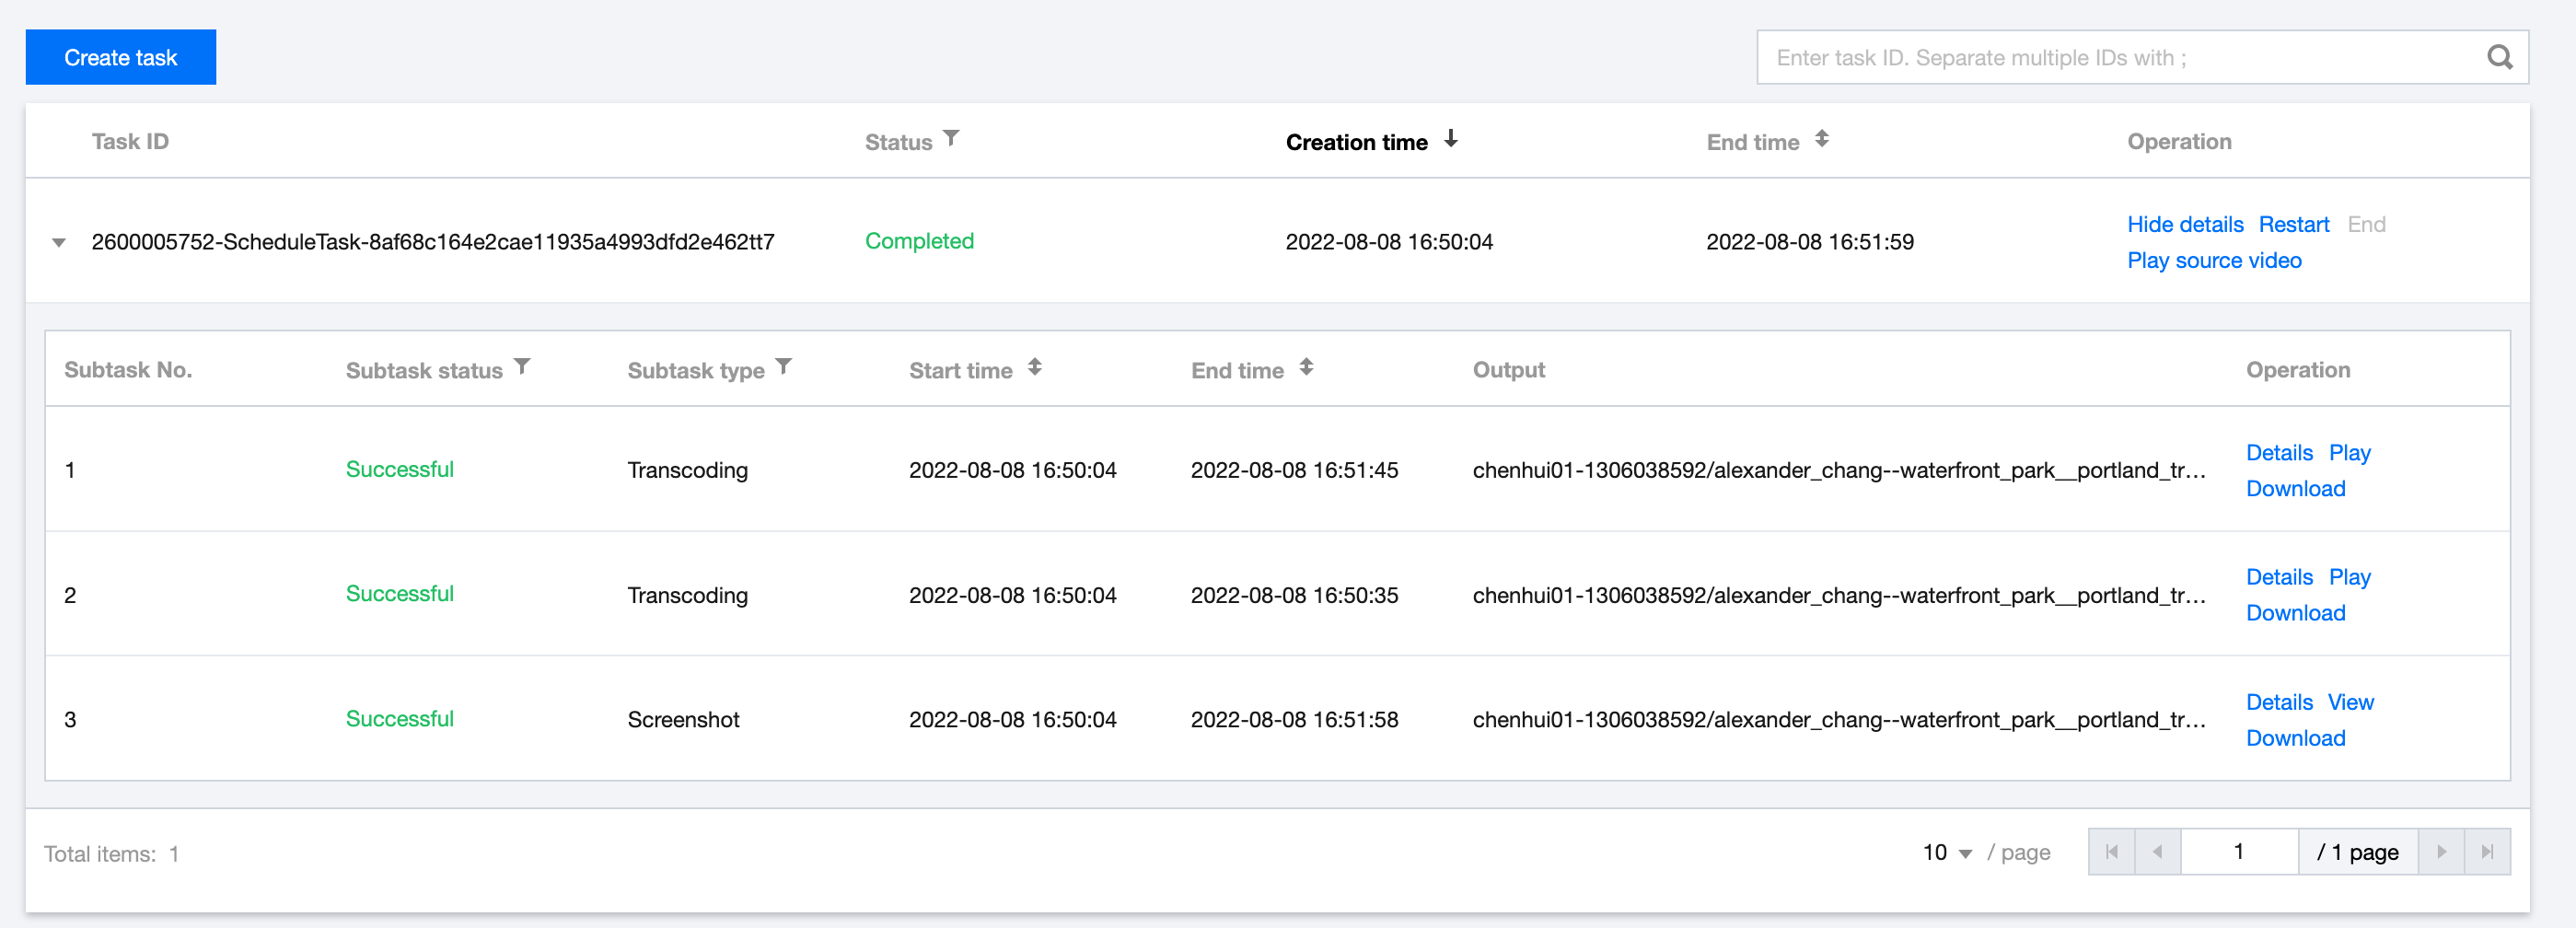Click end time 2022-08-08 16:50:35
The image size is (2576, 928).
click(1294, 595)
